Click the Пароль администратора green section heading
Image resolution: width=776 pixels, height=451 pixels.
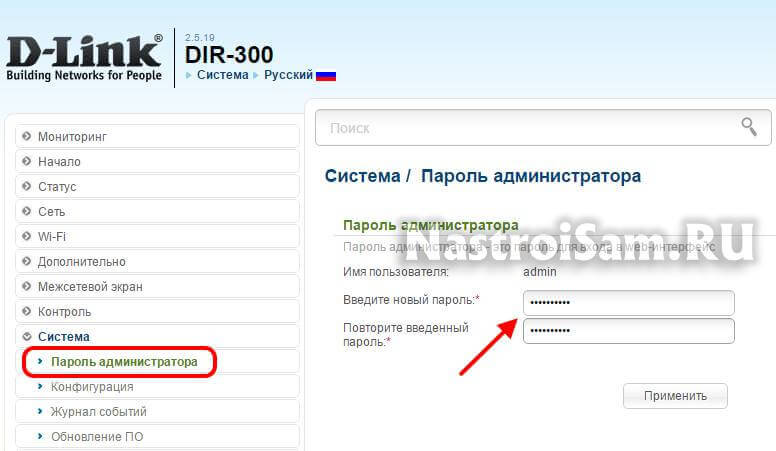(x=431, y=225)
